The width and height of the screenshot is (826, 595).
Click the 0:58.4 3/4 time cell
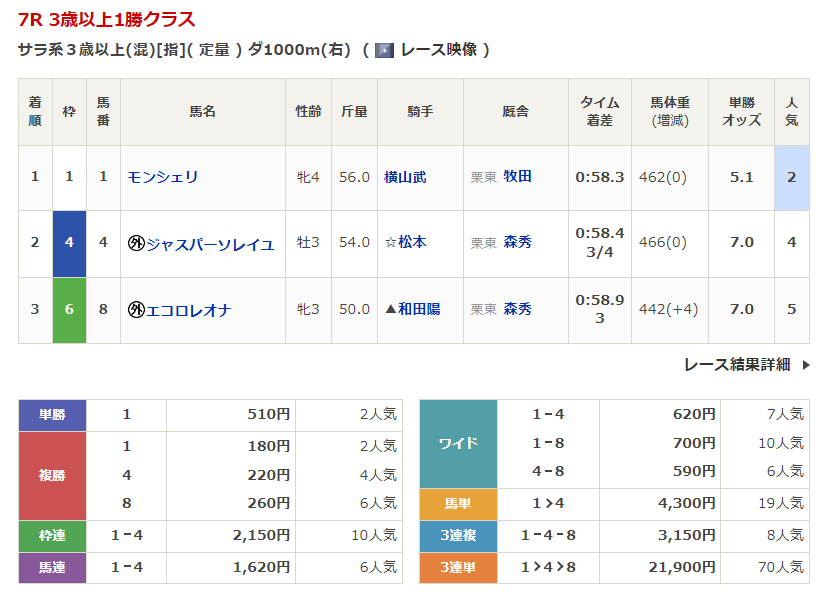click(x=600, y=243)
